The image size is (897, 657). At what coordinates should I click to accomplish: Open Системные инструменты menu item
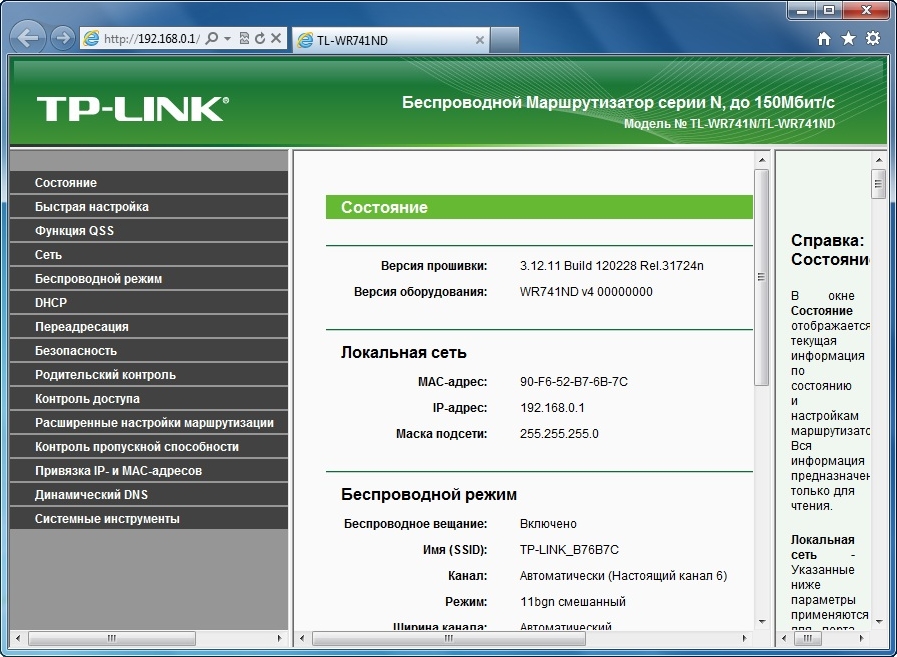(x=149, y=519)
